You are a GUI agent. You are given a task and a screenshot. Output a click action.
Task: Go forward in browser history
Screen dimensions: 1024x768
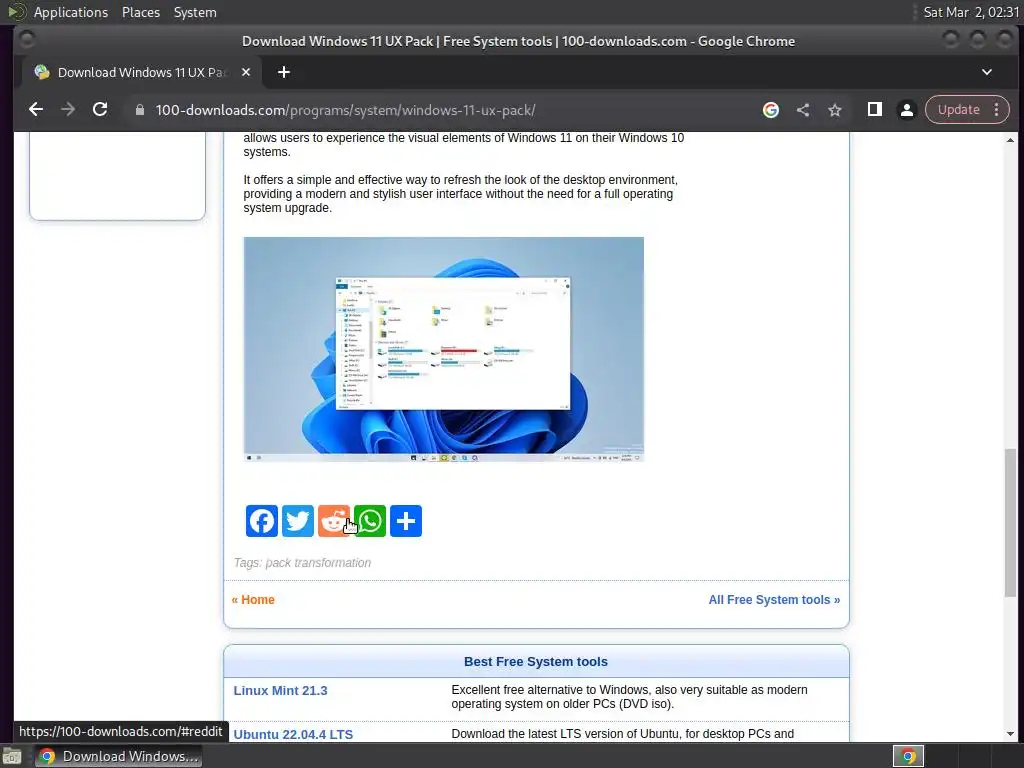68,110
